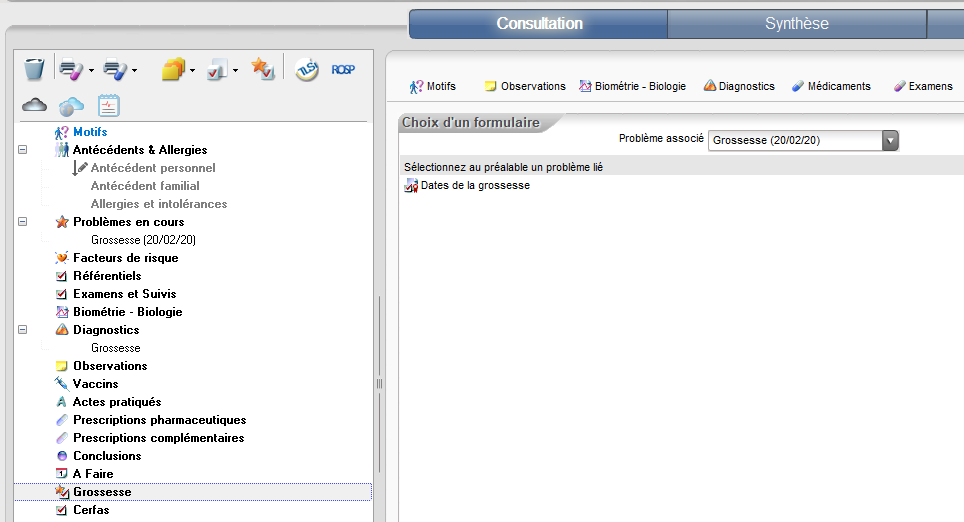The width and height of the screenshot is (964, 522).
Task: Click the Biométrie - Biologie toolbar button
Action: [x=632, y=86]
